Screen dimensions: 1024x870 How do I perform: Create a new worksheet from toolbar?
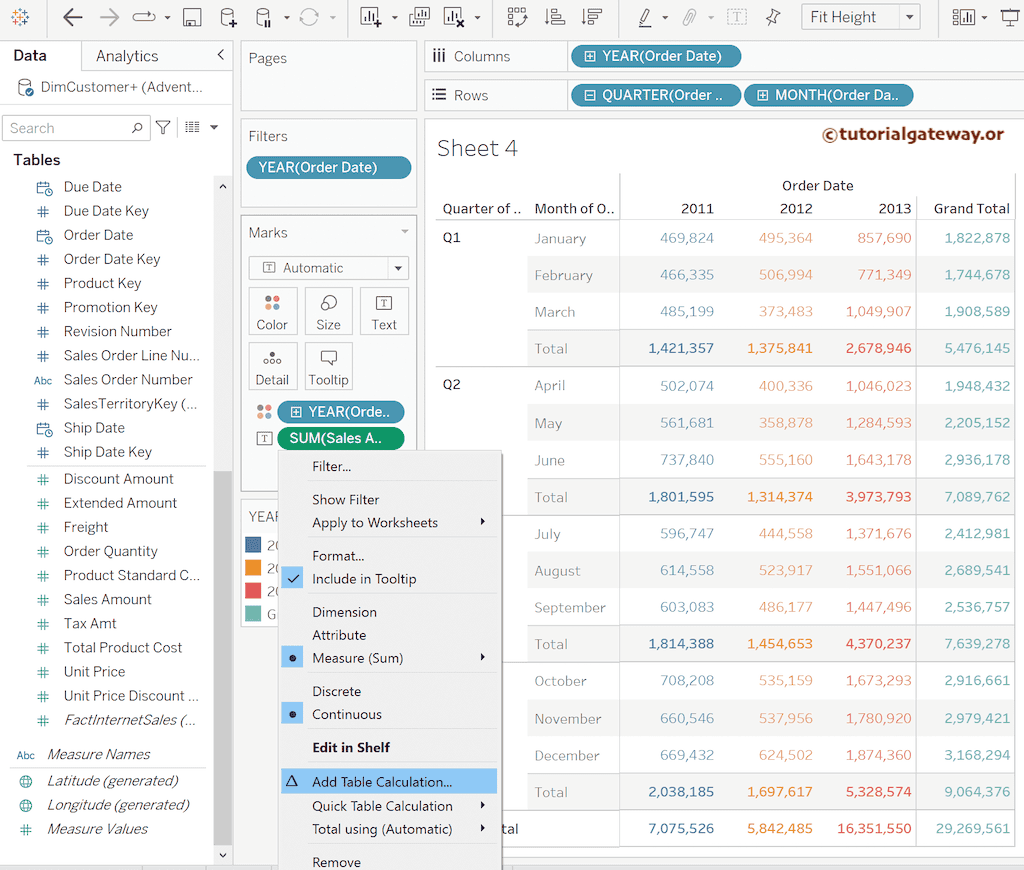370,17
